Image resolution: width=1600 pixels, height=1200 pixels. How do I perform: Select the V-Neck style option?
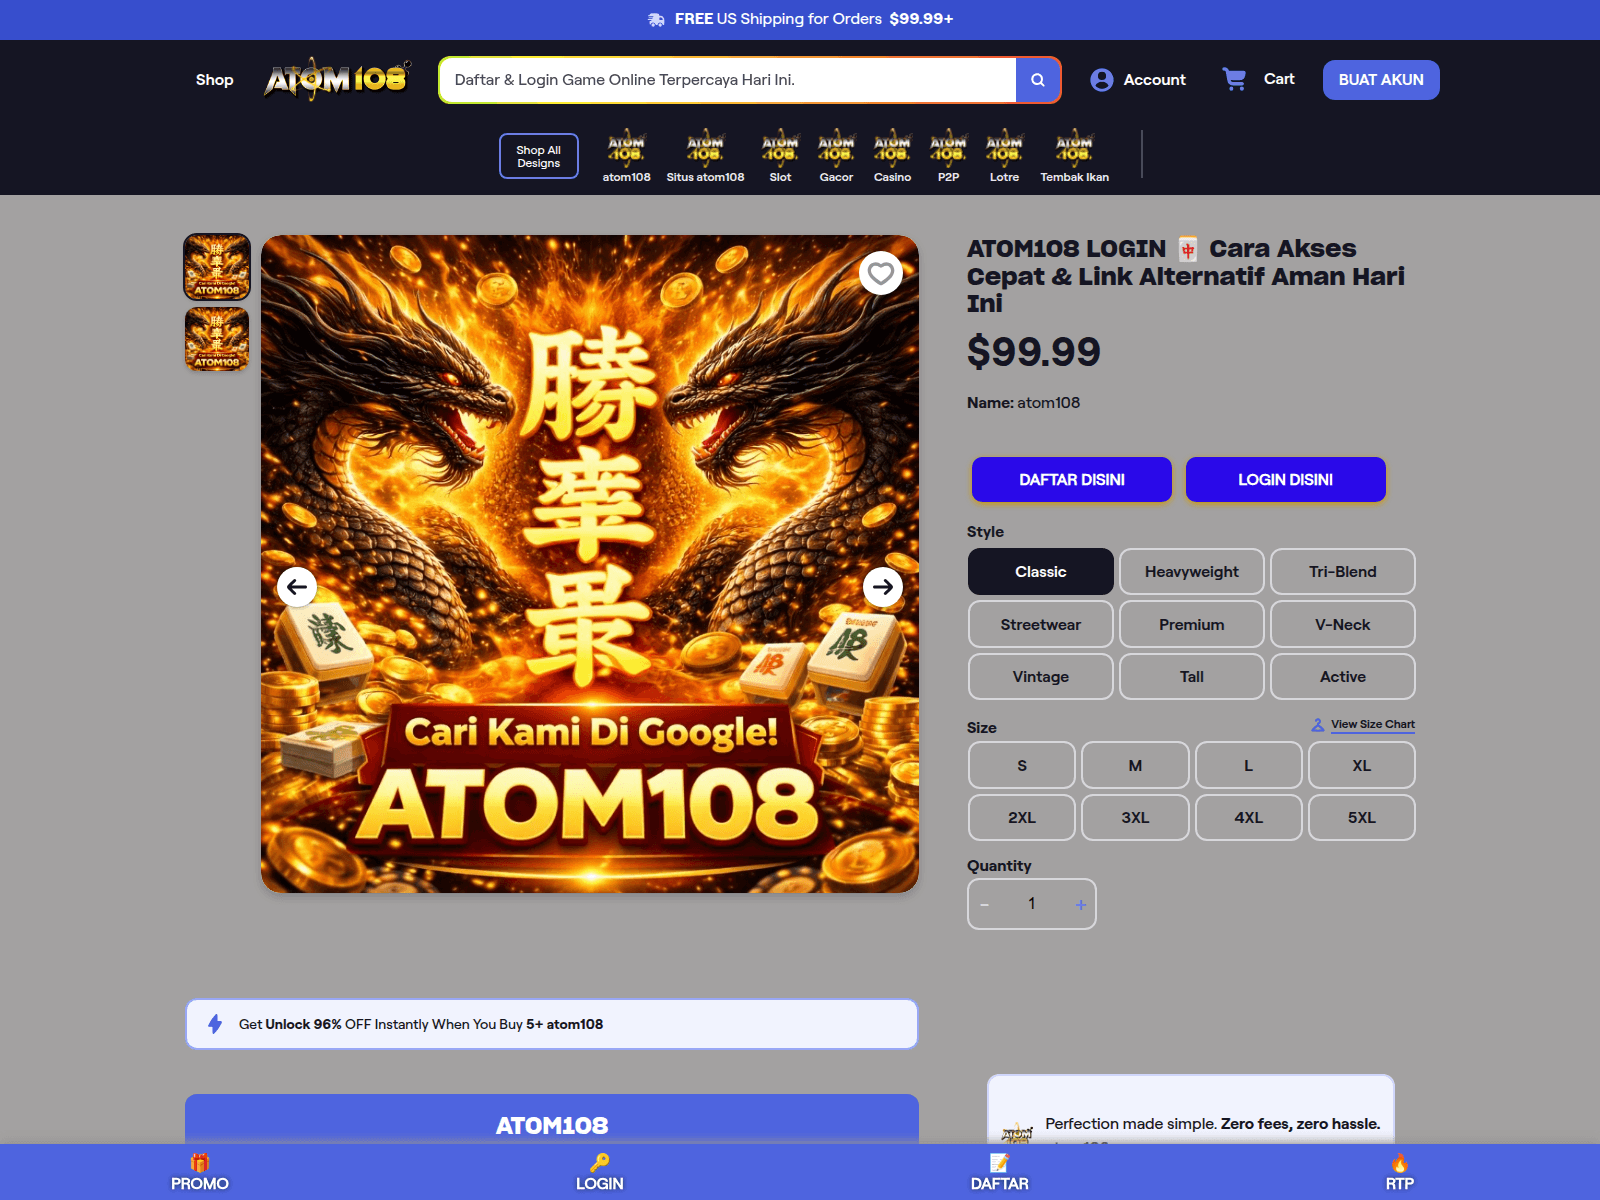pyautogui.click(x=1343, y=624)
